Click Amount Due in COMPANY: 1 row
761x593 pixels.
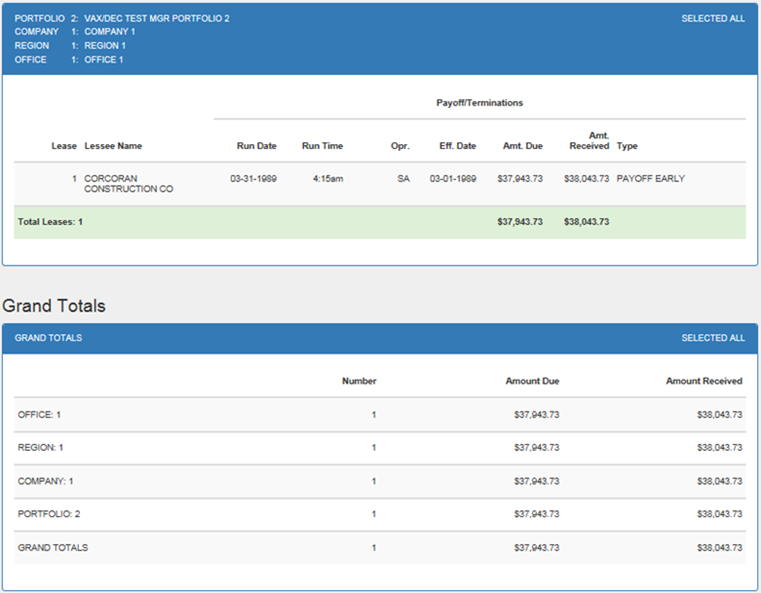coord(537,481)
